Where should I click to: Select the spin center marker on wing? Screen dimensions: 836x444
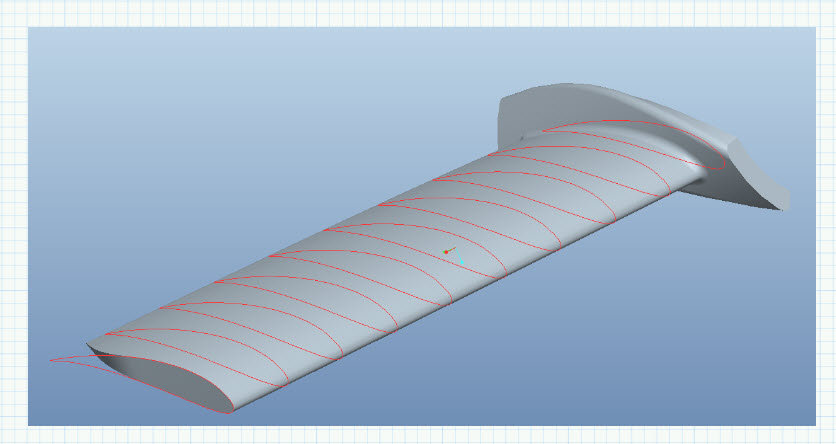453,255
